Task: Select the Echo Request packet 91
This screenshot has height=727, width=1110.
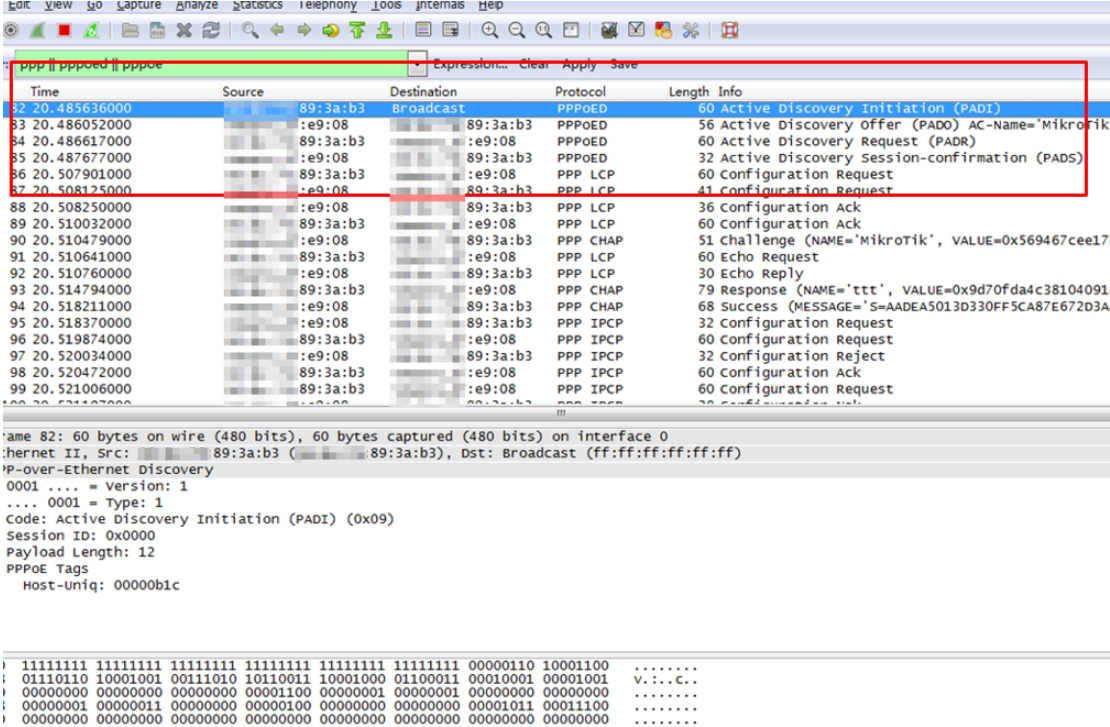Action: (556, 257)
